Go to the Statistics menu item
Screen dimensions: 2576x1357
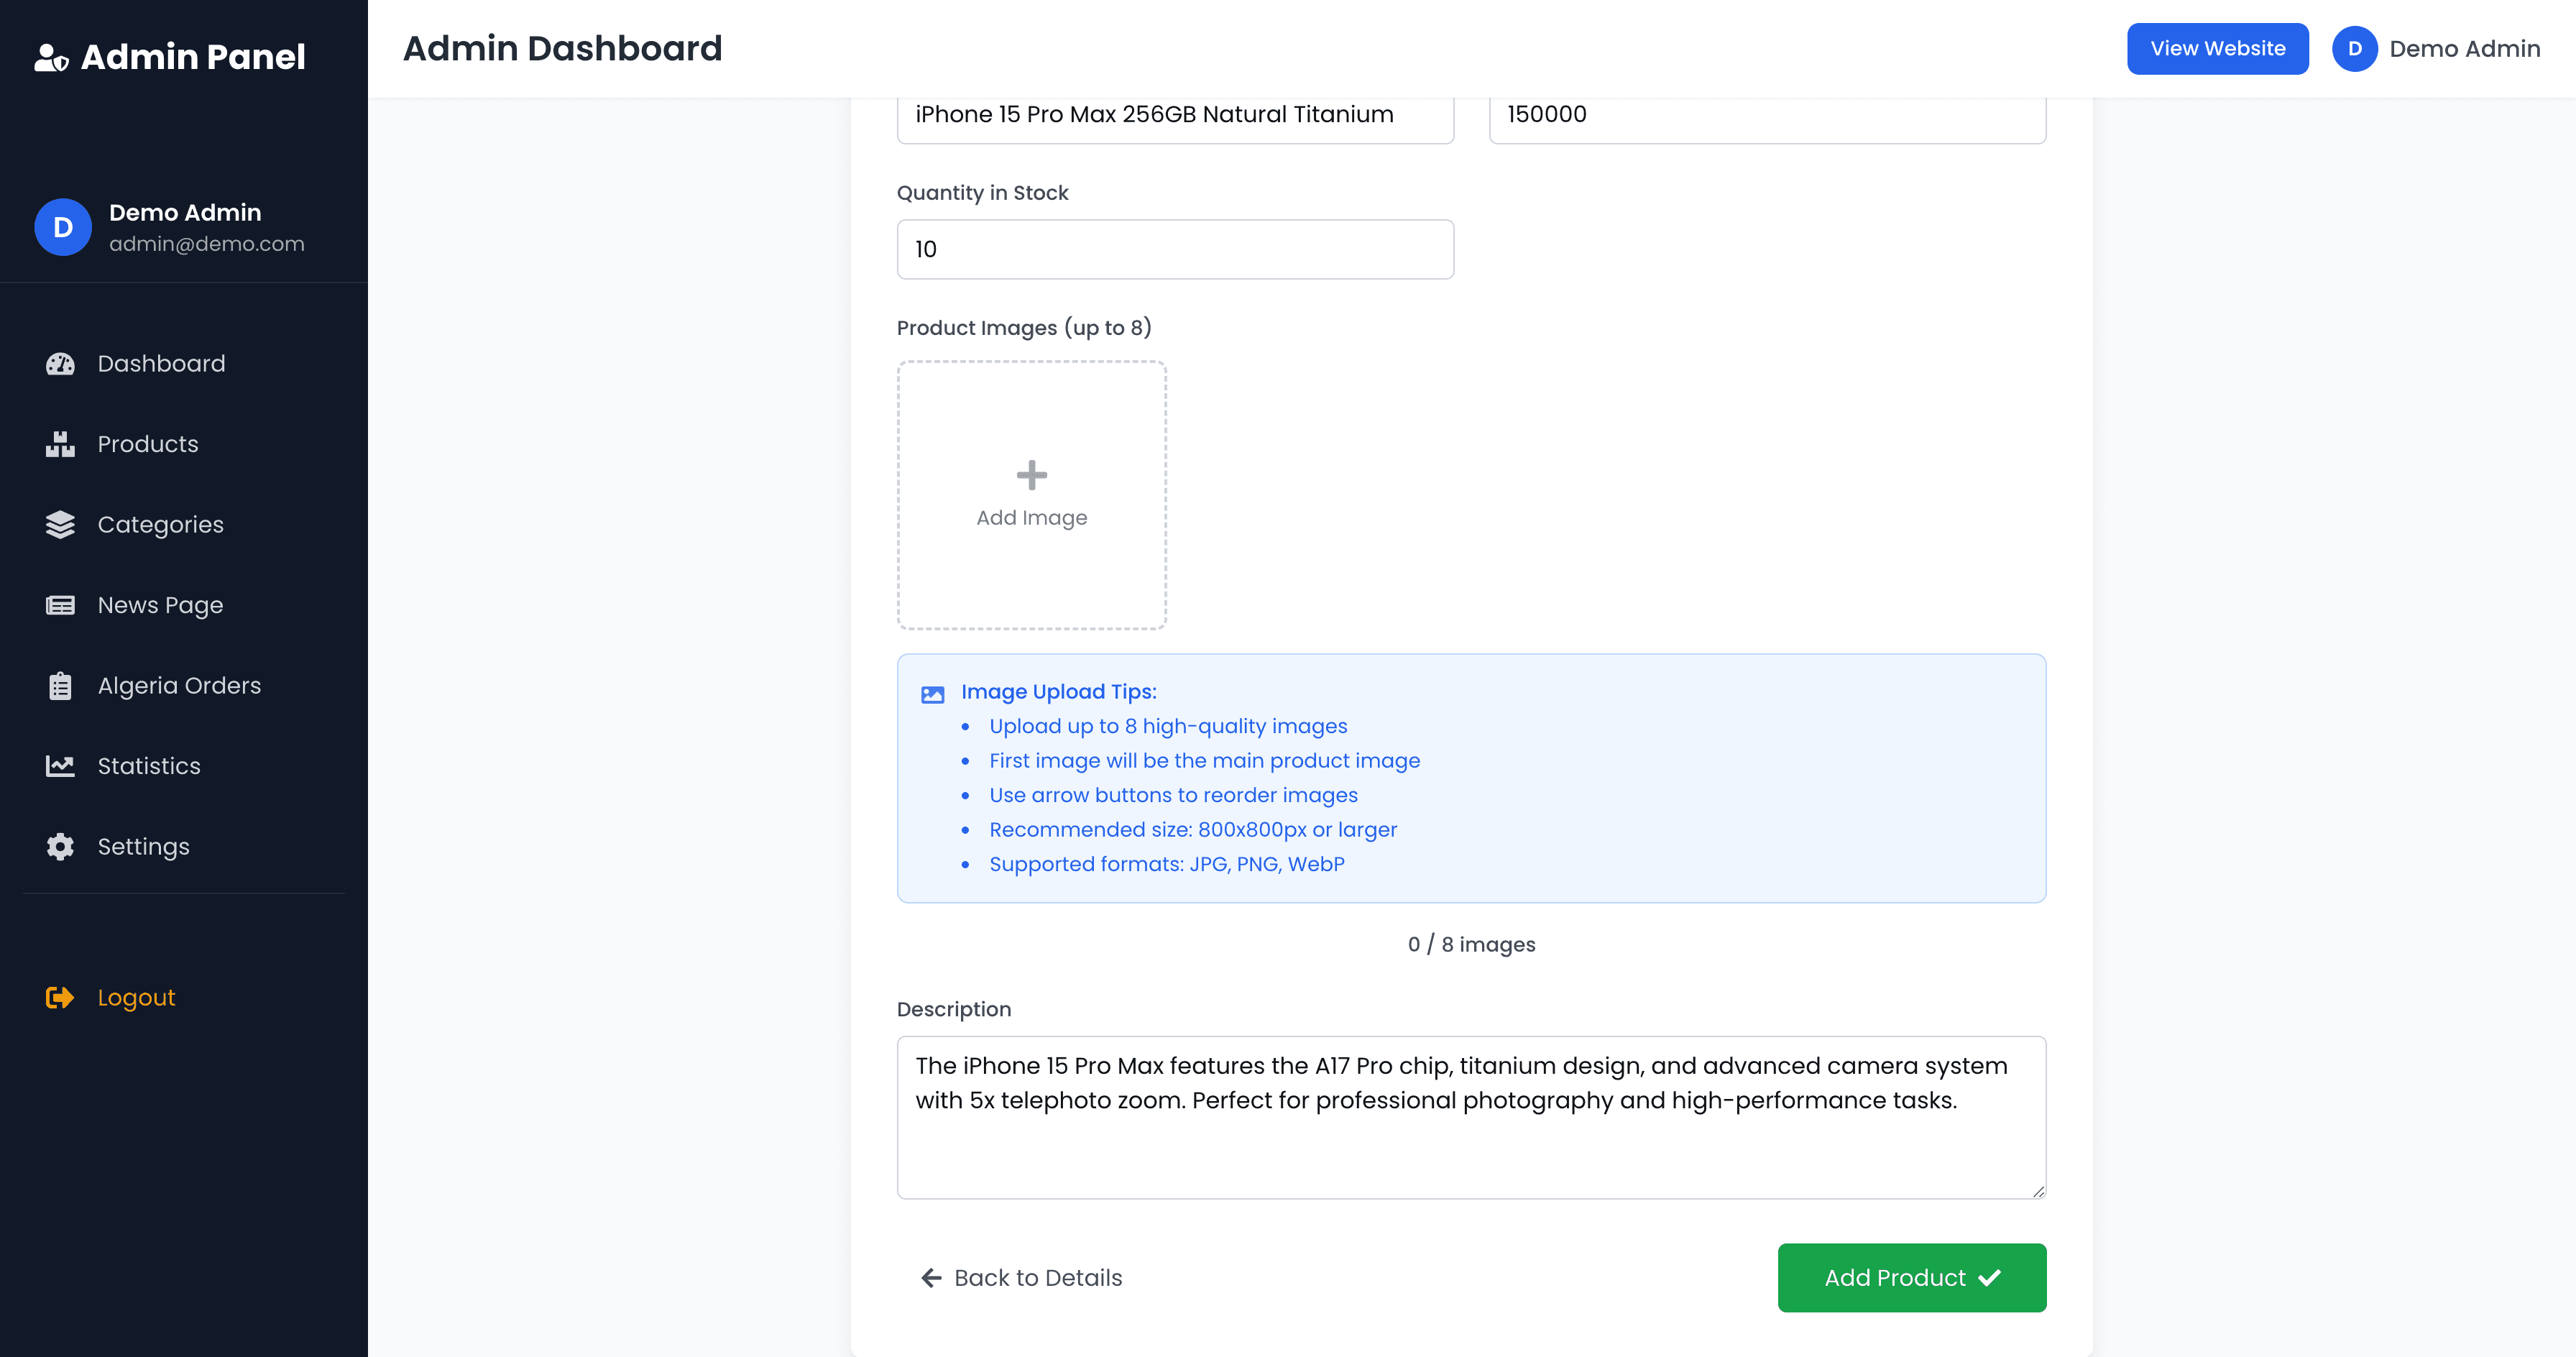[x=149, y=766]
